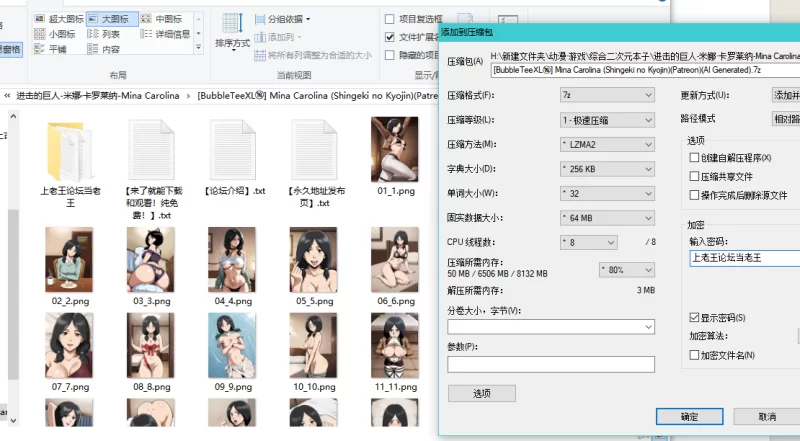
Task: Open the 添加列 dropdown in ribbon
Action: point(278,37)
